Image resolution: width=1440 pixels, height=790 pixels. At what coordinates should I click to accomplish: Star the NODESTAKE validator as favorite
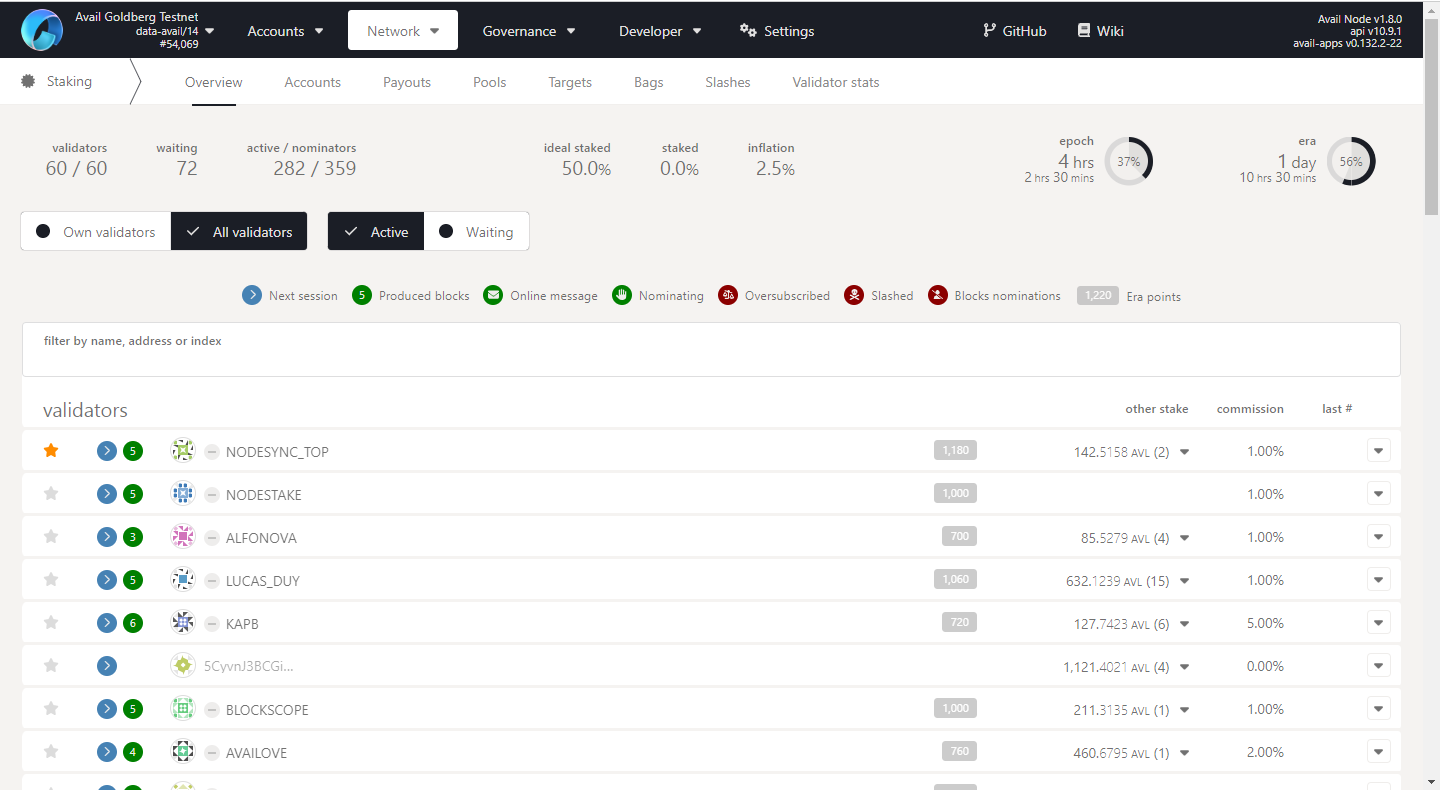click(51, 494)
